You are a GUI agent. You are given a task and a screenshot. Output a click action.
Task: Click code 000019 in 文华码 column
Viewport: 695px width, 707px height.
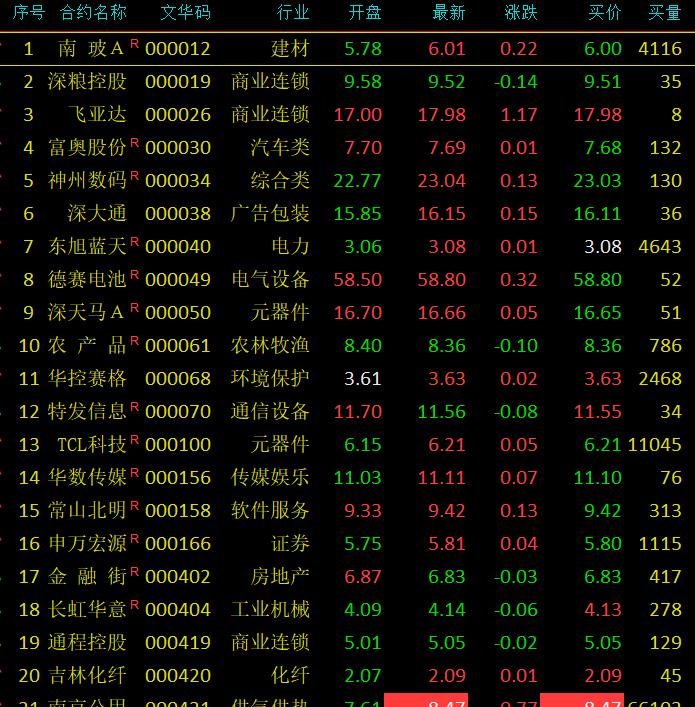[178, 82]
